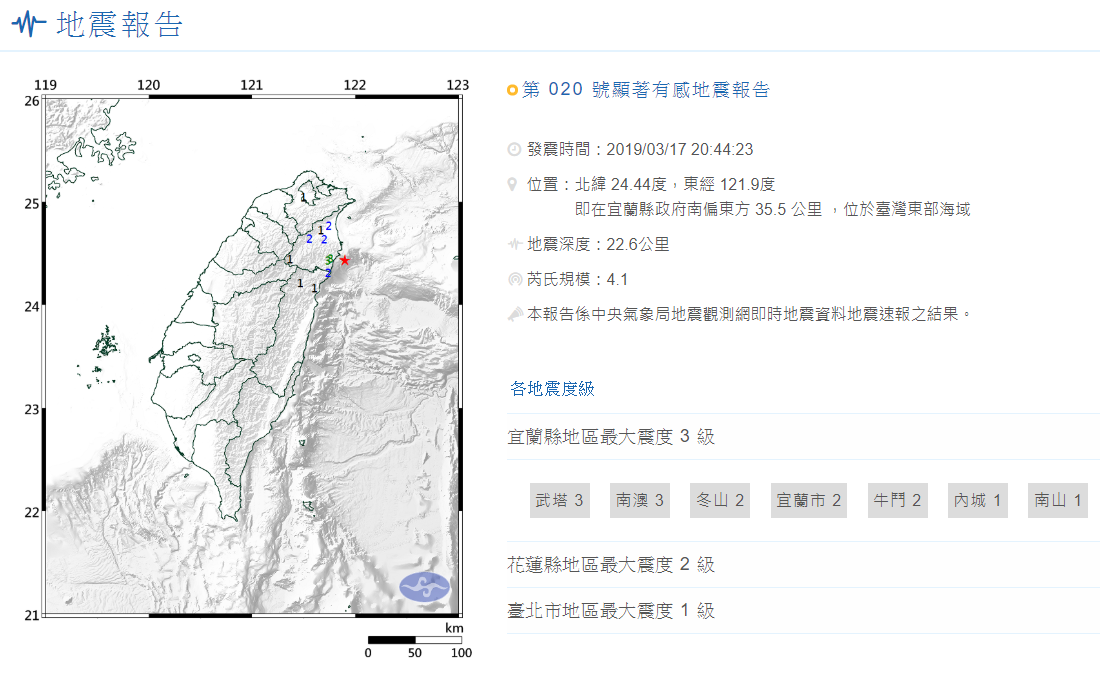Click the 牛鬥 2 station chip
The width and height of the screenshot is (1100, 676).
tap(897, 500)
